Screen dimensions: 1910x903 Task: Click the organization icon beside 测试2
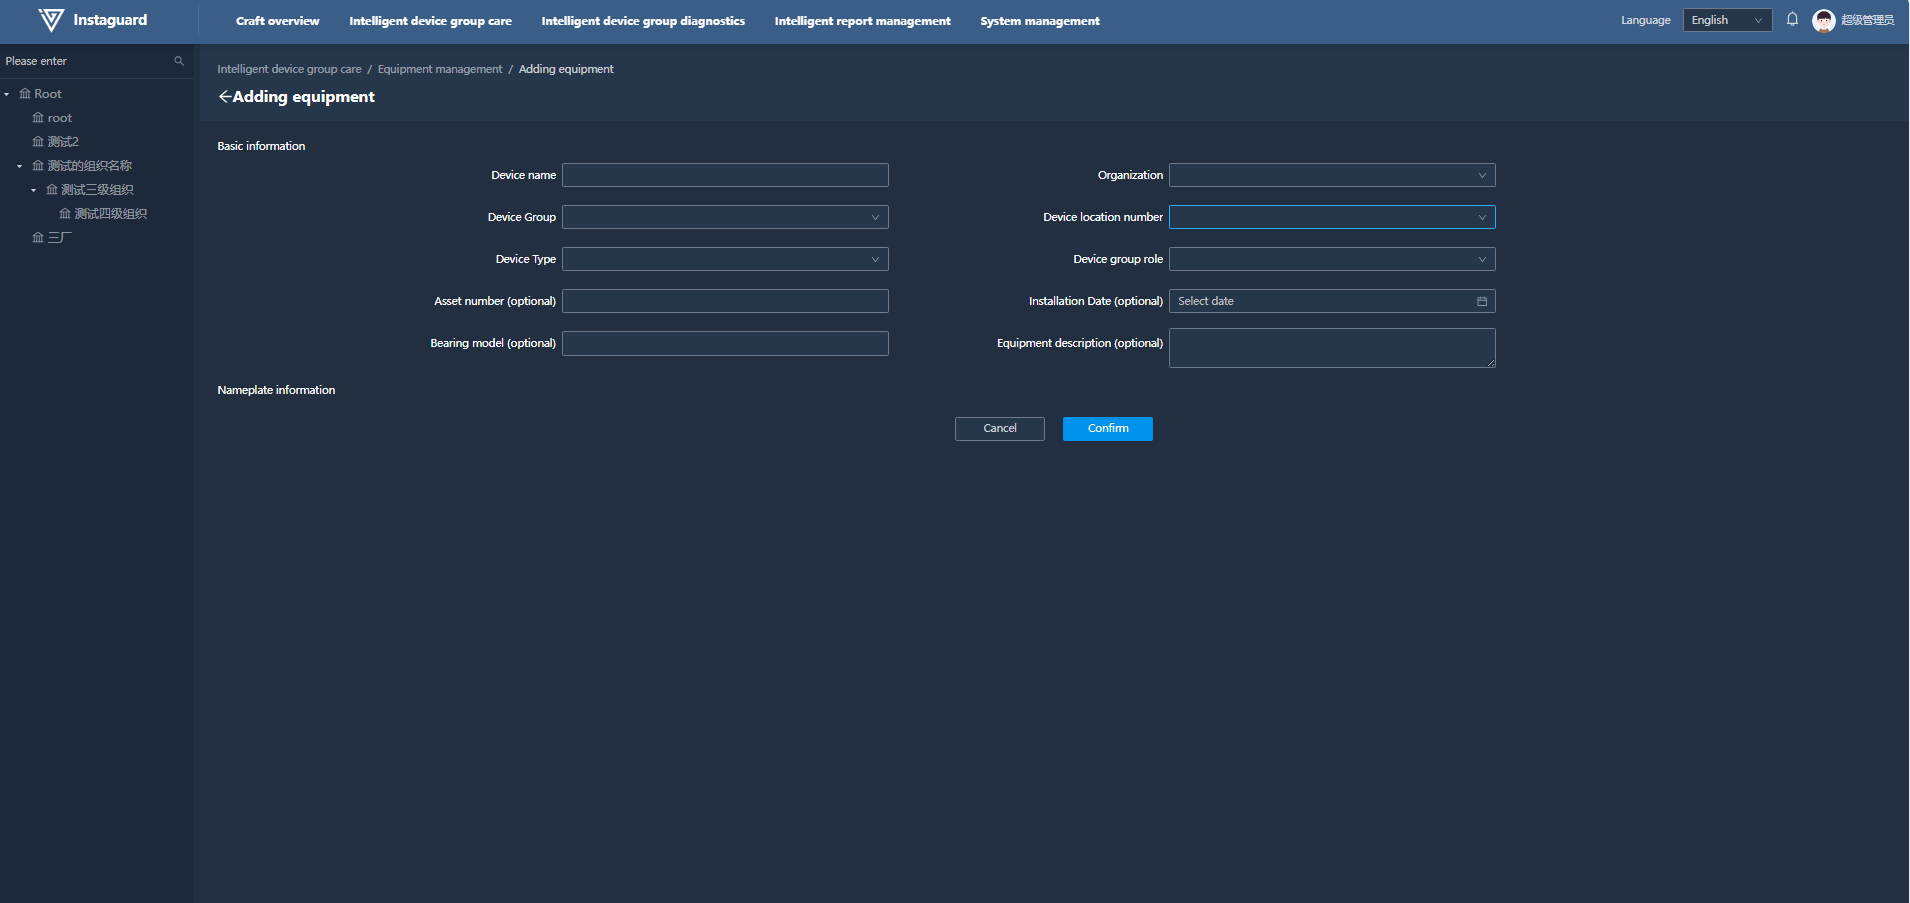[38, 142]
